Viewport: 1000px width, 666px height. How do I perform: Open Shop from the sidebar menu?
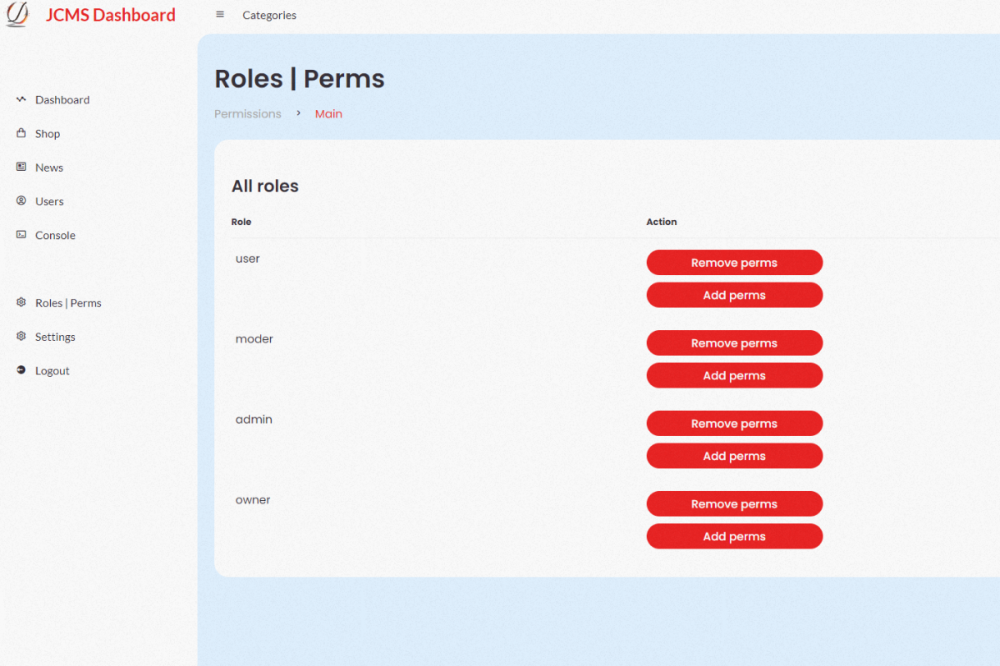click(48, 134)
